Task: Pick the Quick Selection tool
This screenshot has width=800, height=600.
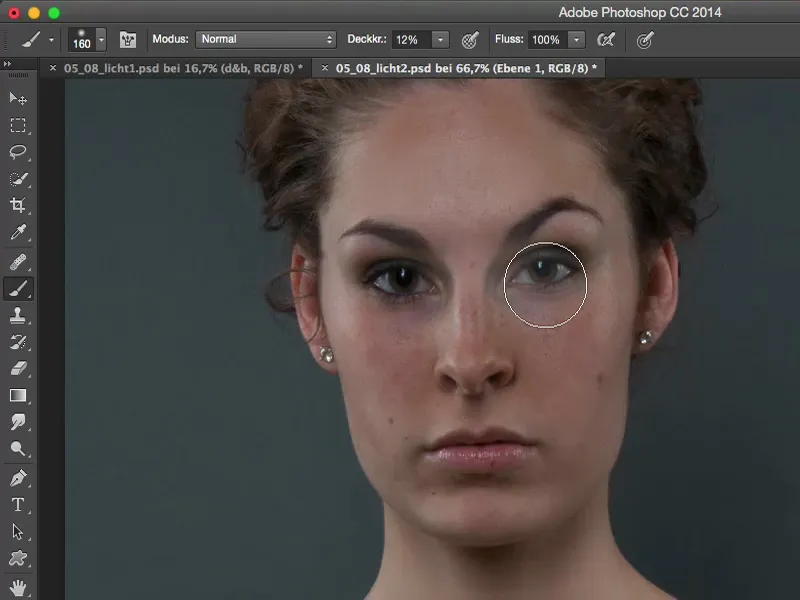Action: click(18, 179)
